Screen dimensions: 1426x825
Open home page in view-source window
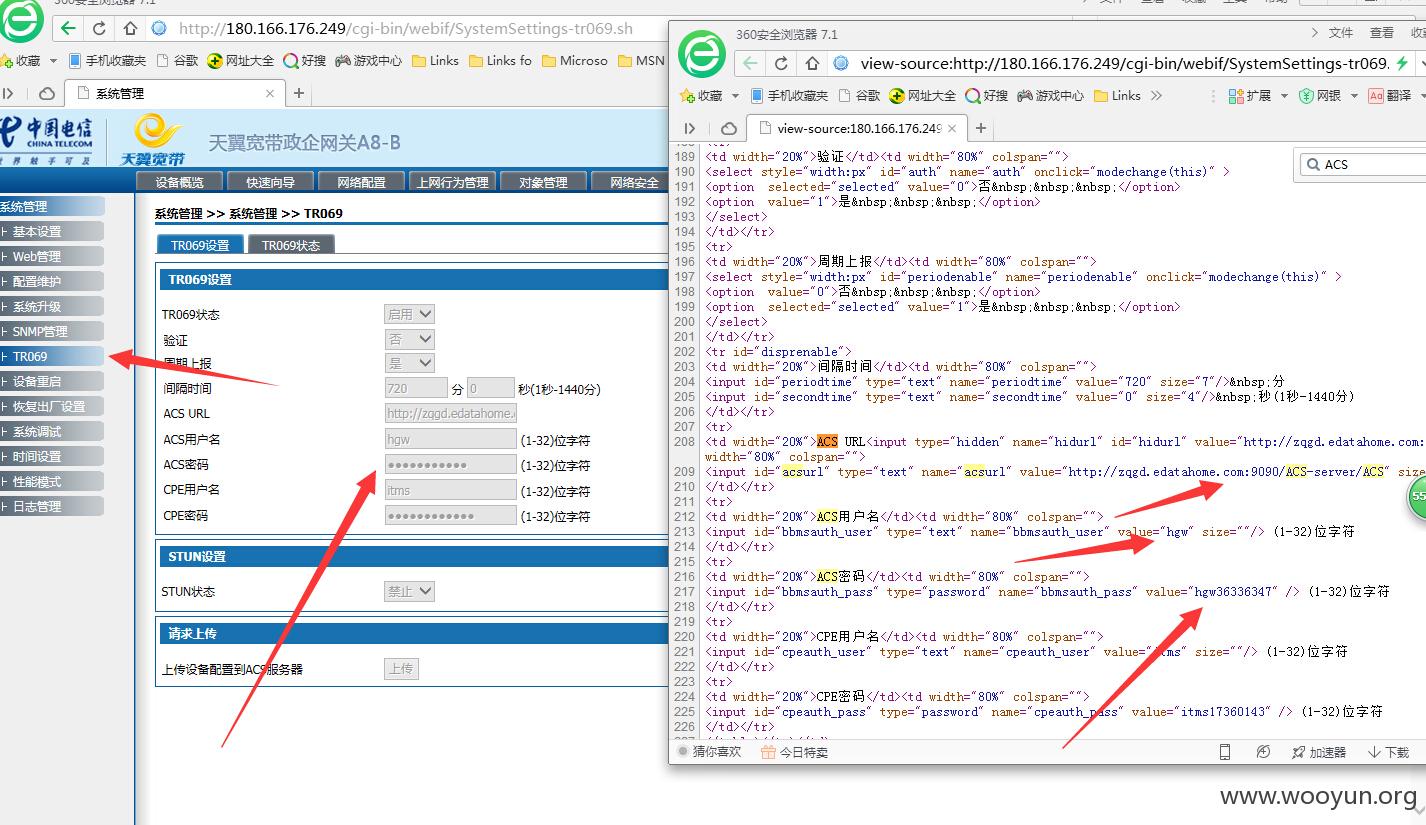813,63
